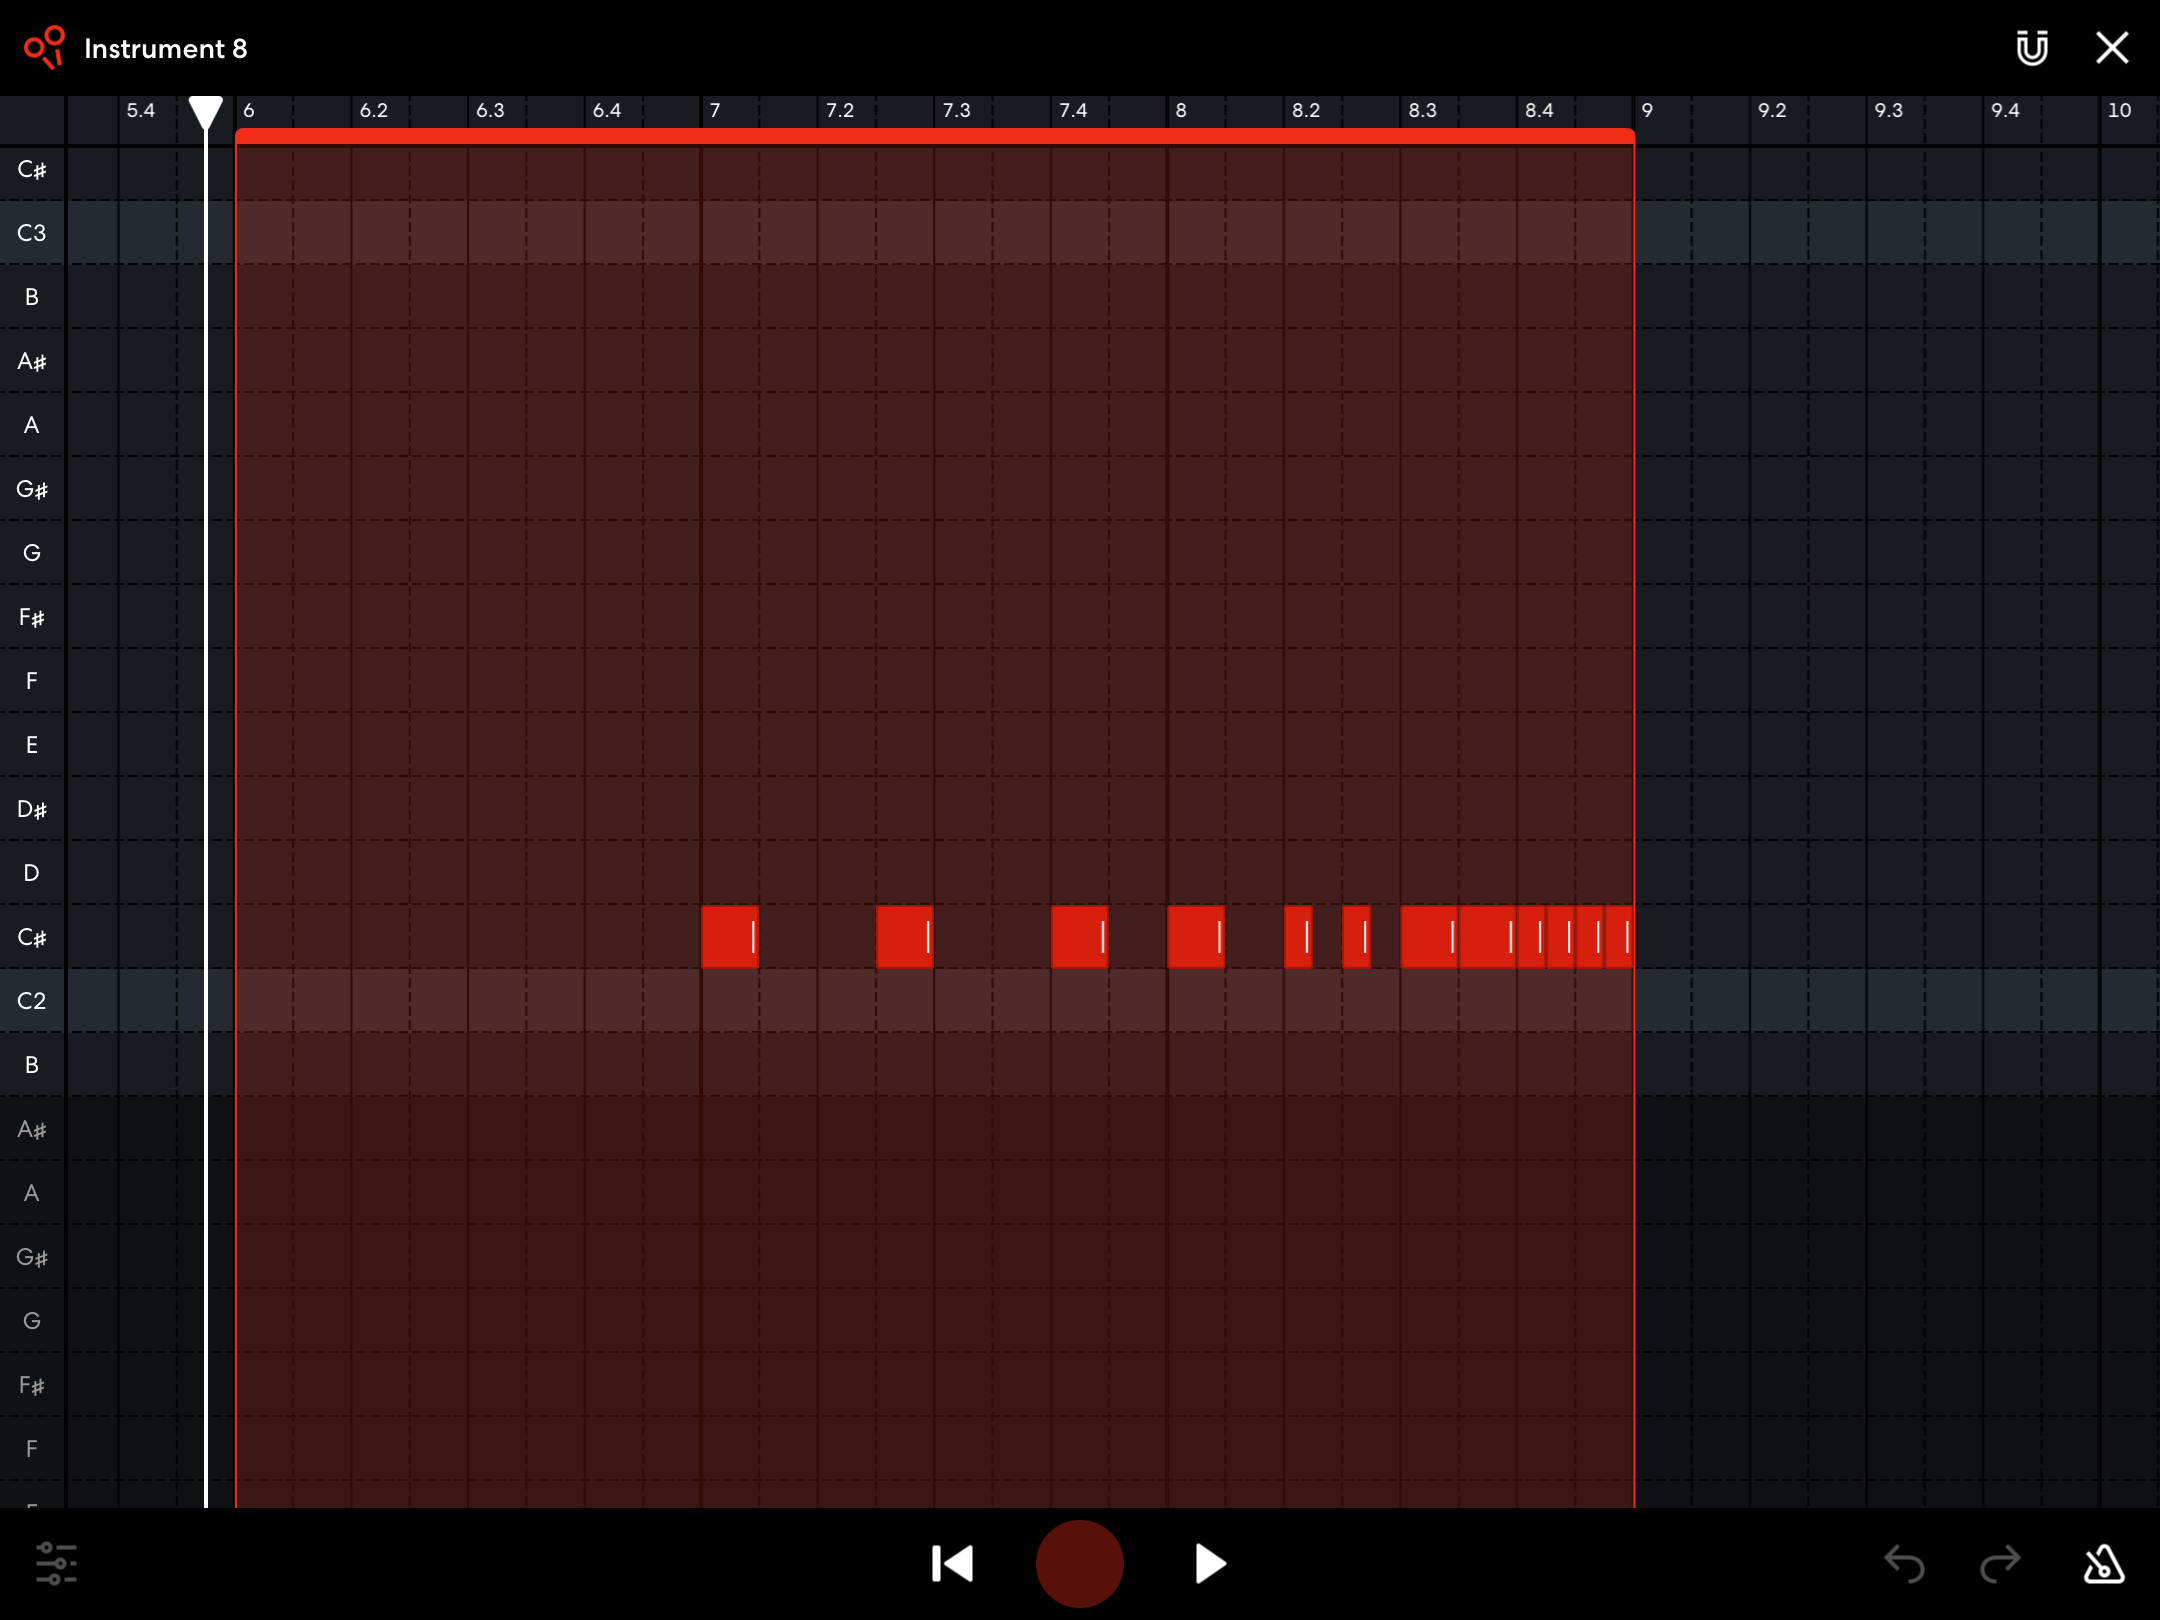Toggle the magnet snap icon

(2031, 48)
